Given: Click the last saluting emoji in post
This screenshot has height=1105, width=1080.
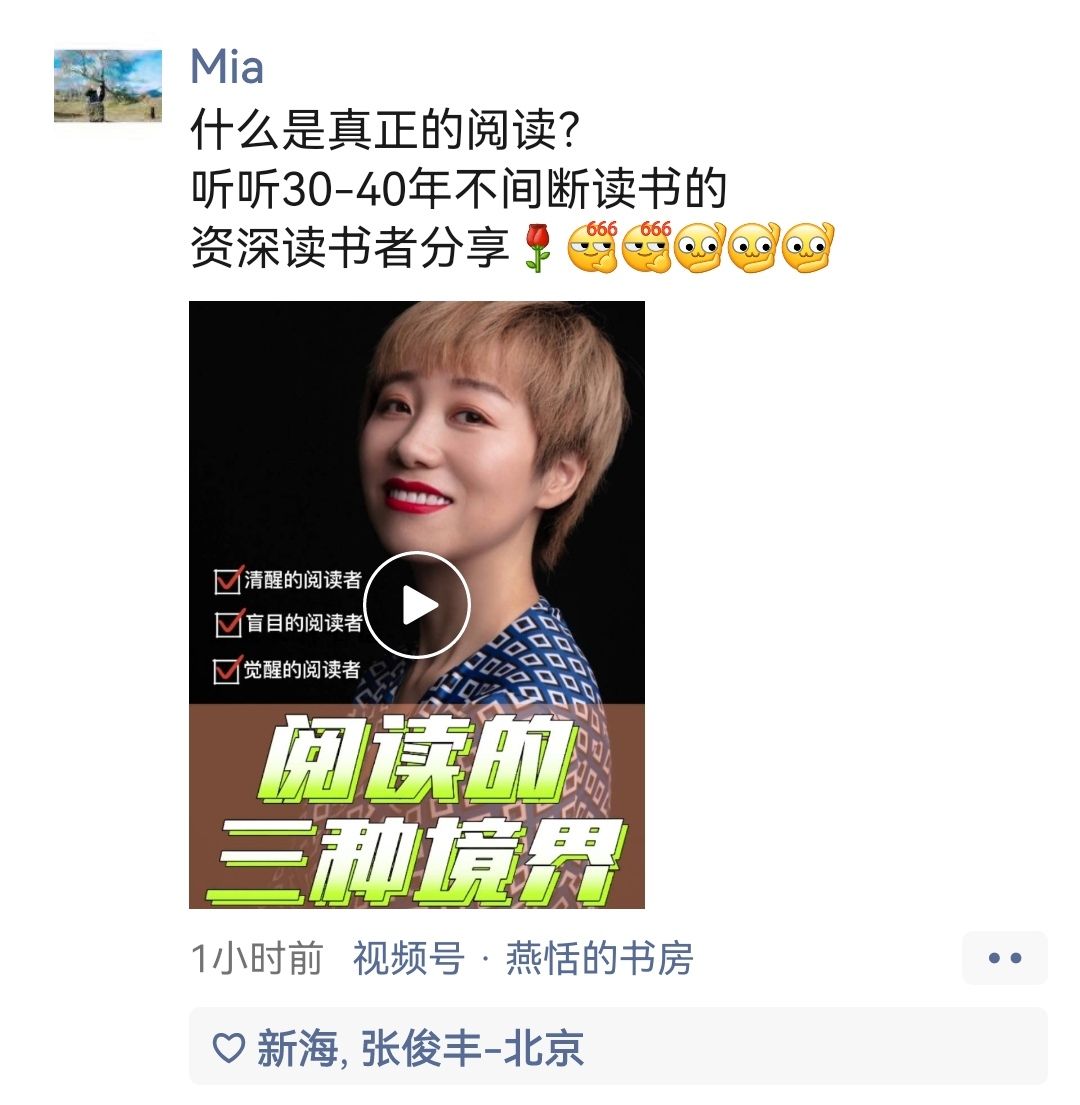Looking at the screenshot, I should click(808, 247).
